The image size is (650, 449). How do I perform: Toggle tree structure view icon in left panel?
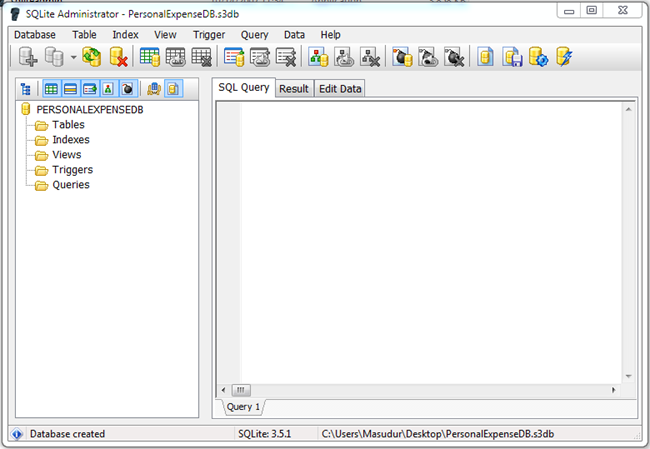click(26, 89)
